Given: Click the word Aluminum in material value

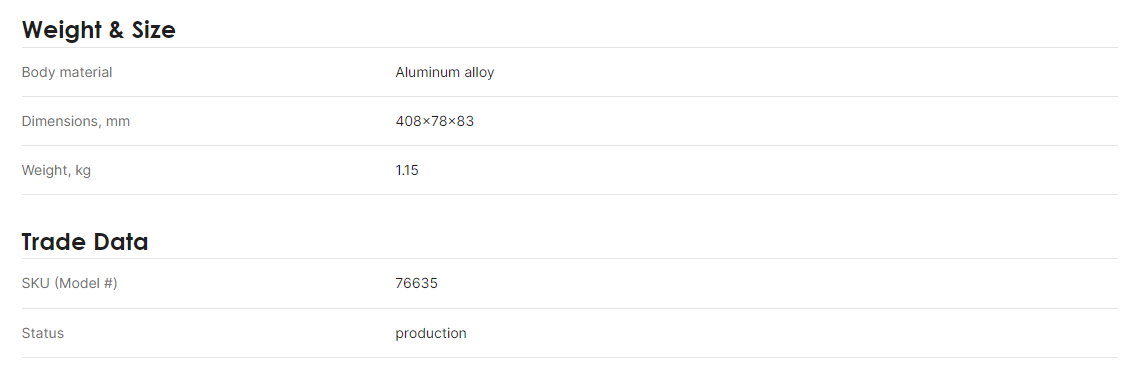Looking at the screenshot, I should click(x=428, y=73).
